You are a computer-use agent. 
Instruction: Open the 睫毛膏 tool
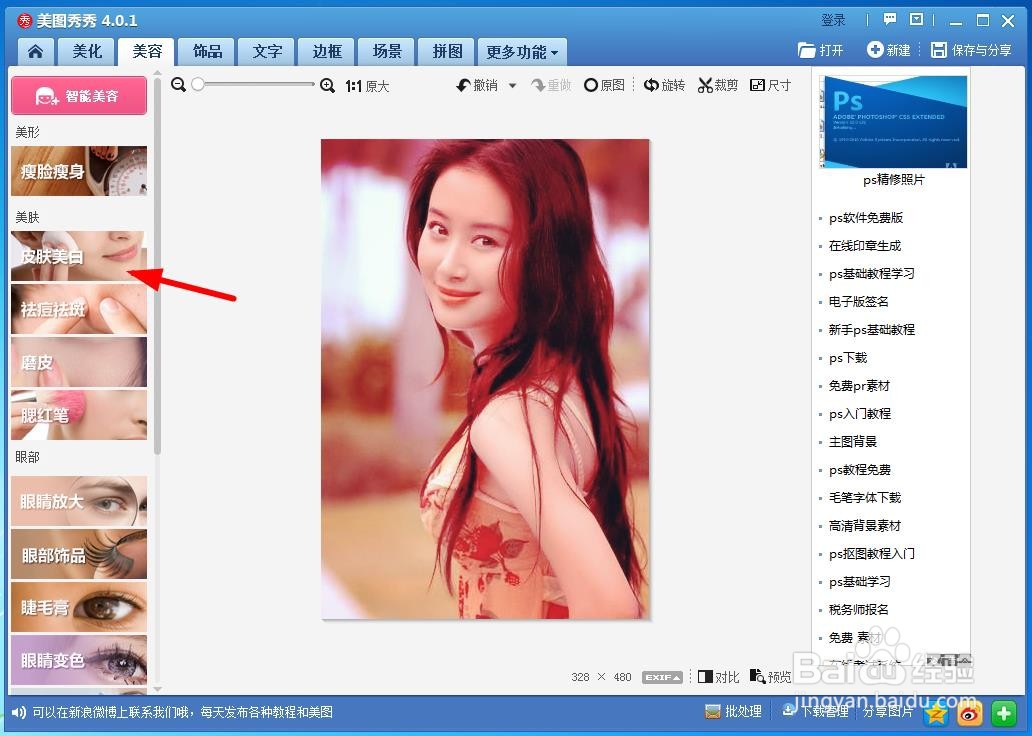click(78, 607)
